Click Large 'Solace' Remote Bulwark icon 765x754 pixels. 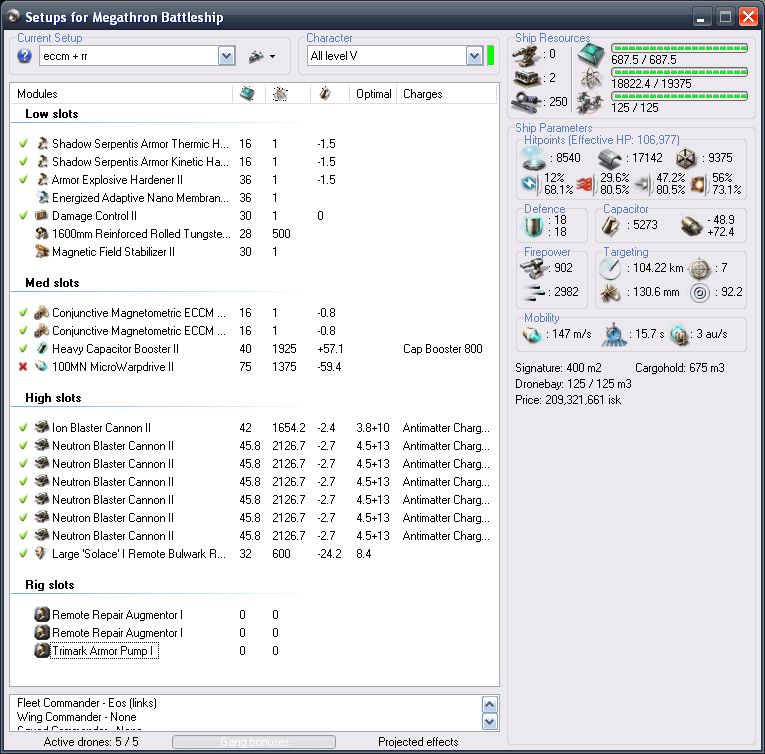pyautogui.click(x=42, y=553)
